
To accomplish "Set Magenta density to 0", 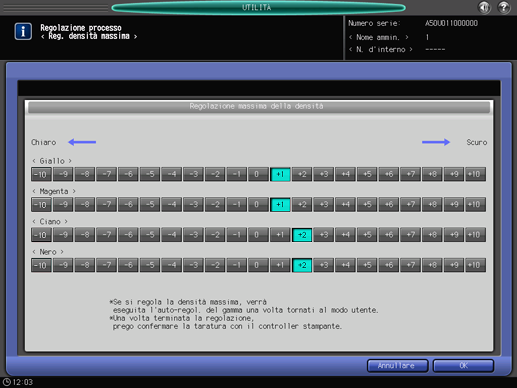I will (258, 205).
